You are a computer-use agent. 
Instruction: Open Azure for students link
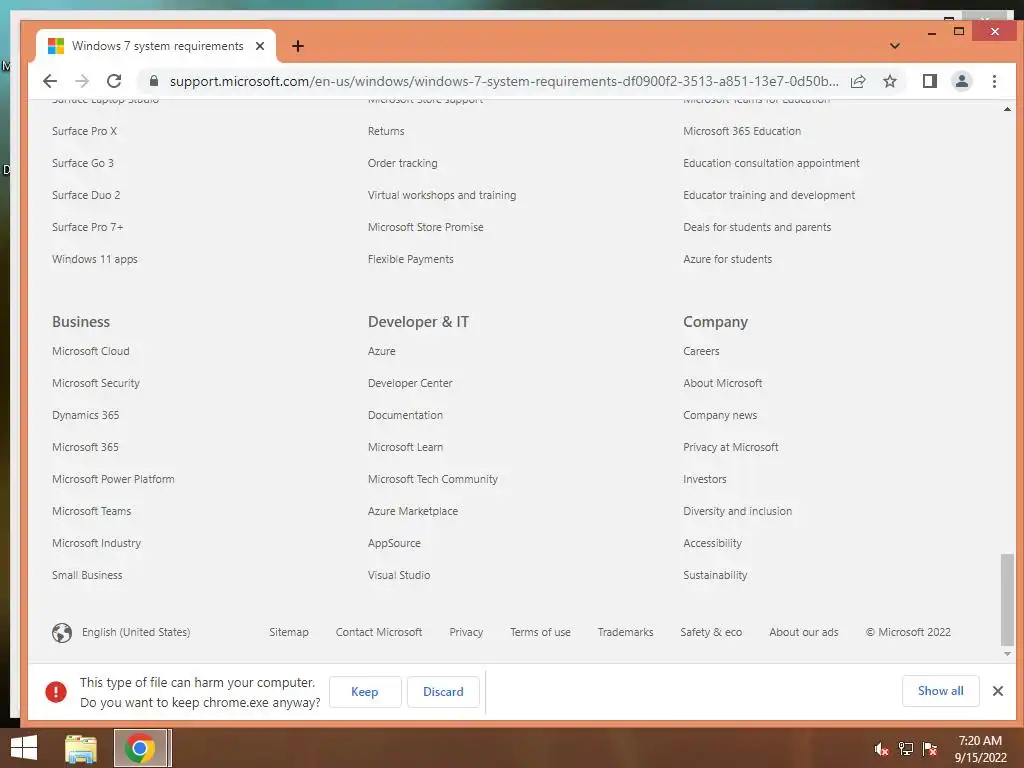(x=728, y=259)
